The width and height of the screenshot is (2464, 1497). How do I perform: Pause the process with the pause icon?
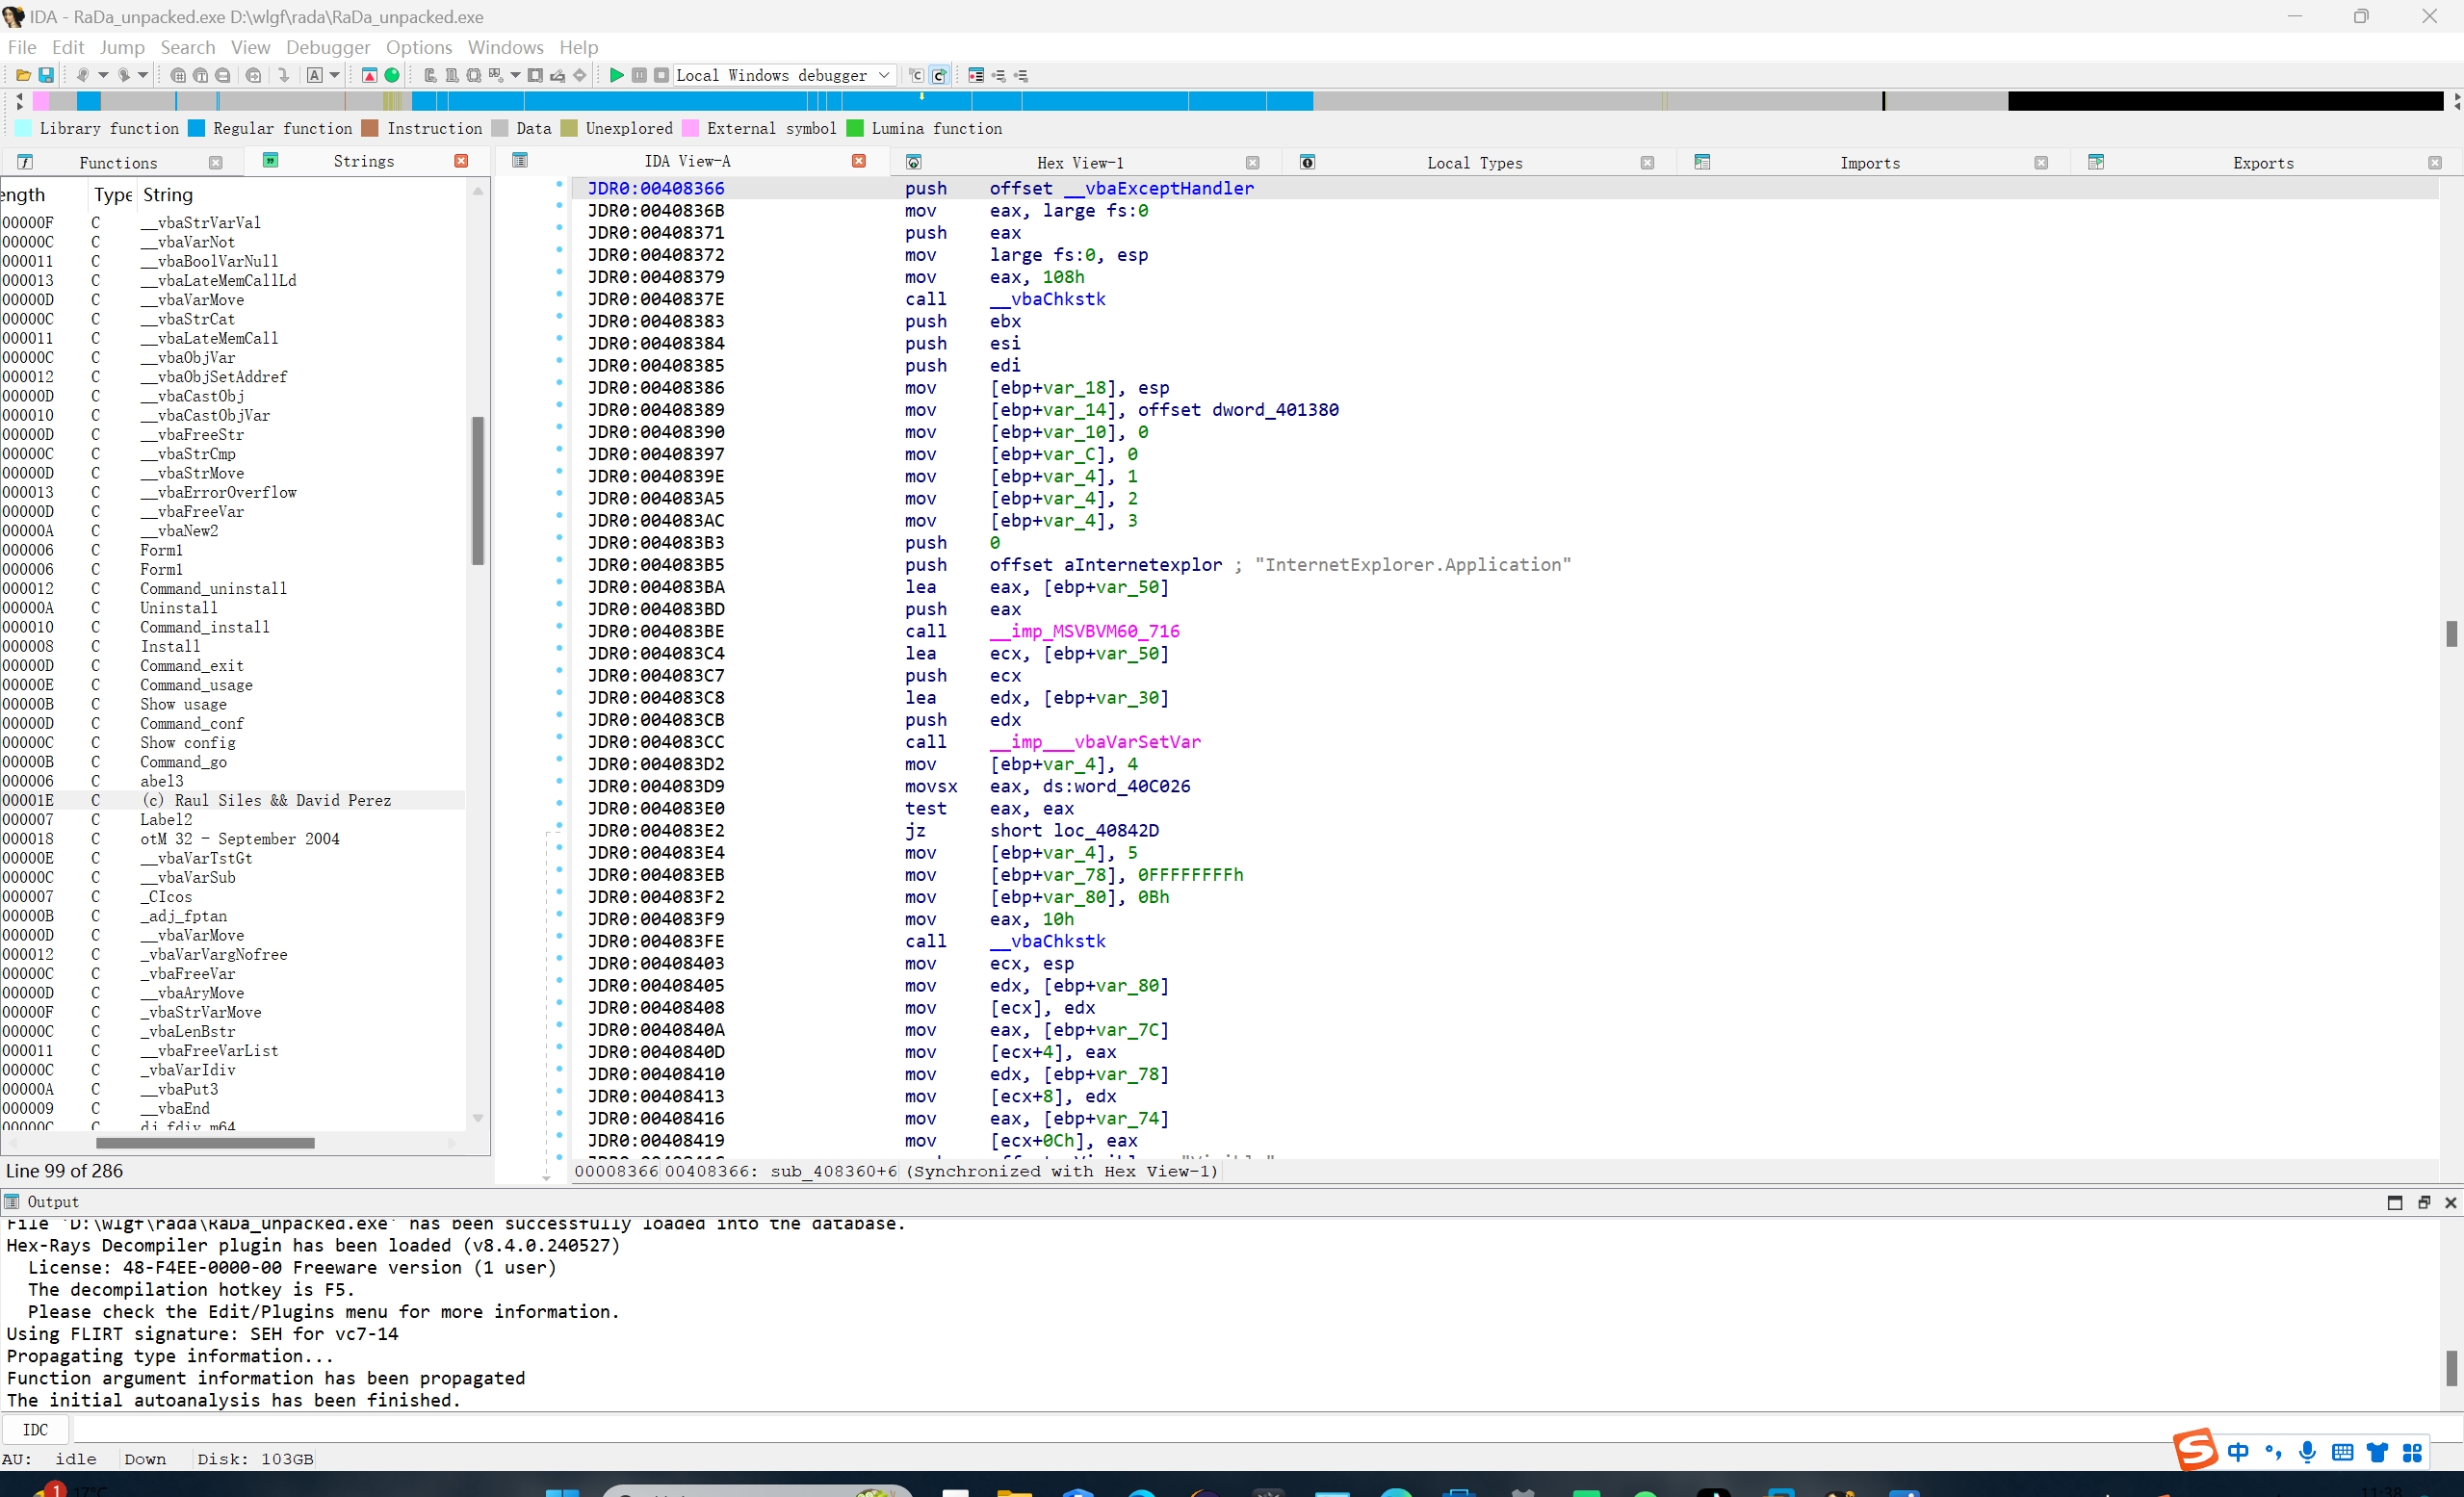point(639,75)
